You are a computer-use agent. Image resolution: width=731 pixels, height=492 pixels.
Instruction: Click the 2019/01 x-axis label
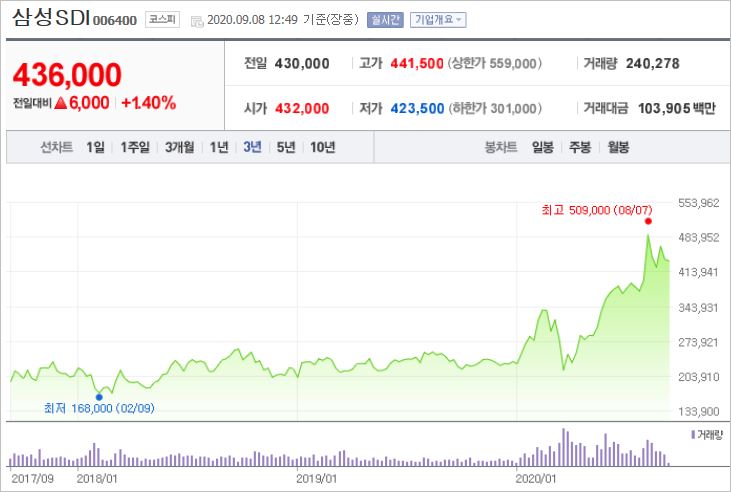[317, 478]
